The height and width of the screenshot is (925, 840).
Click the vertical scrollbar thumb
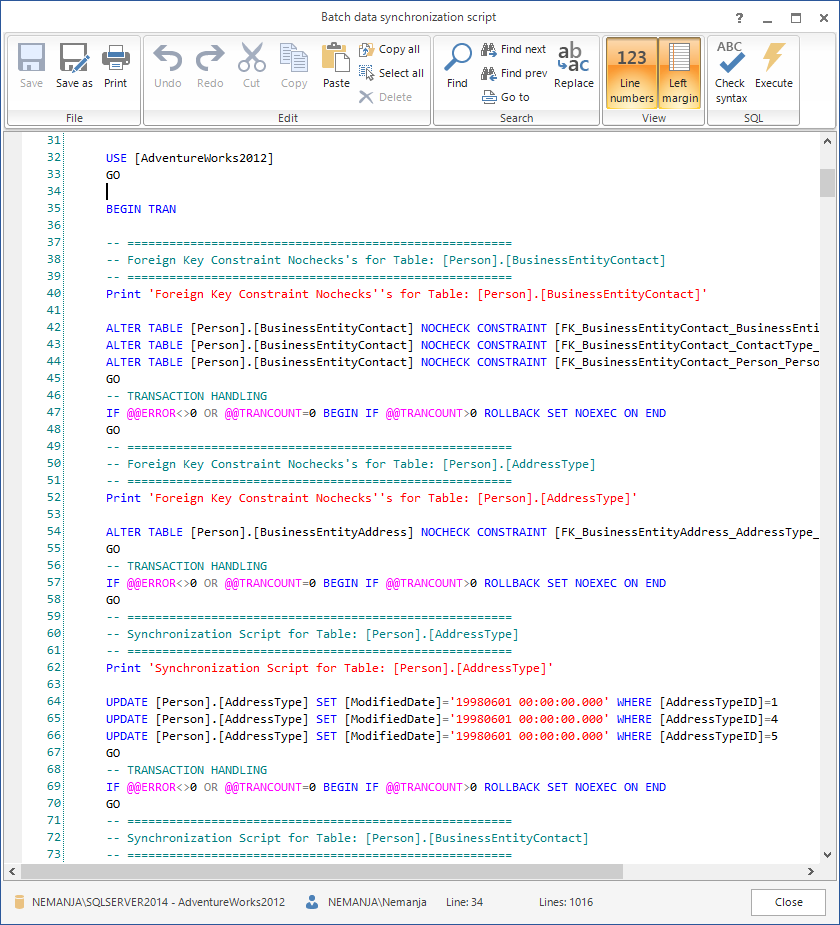(x=827, y=183)
